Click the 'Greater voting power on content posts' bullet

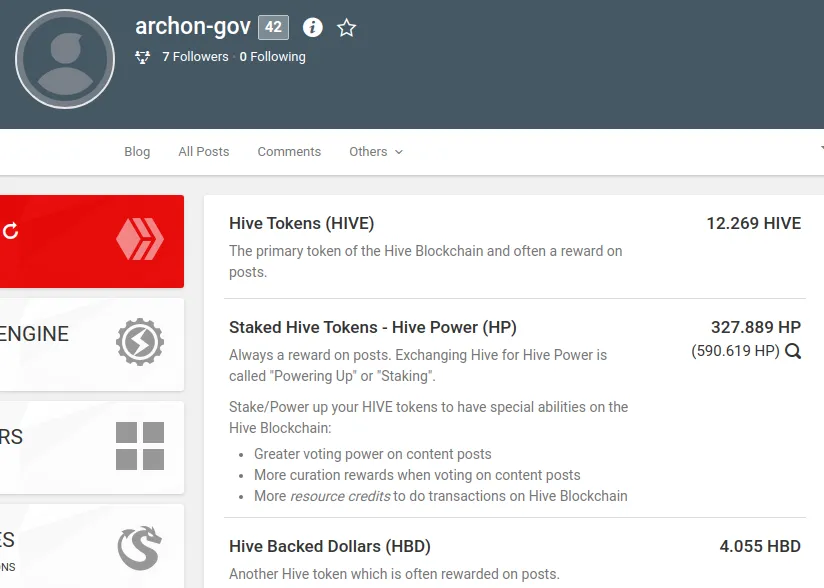point(373,454)
